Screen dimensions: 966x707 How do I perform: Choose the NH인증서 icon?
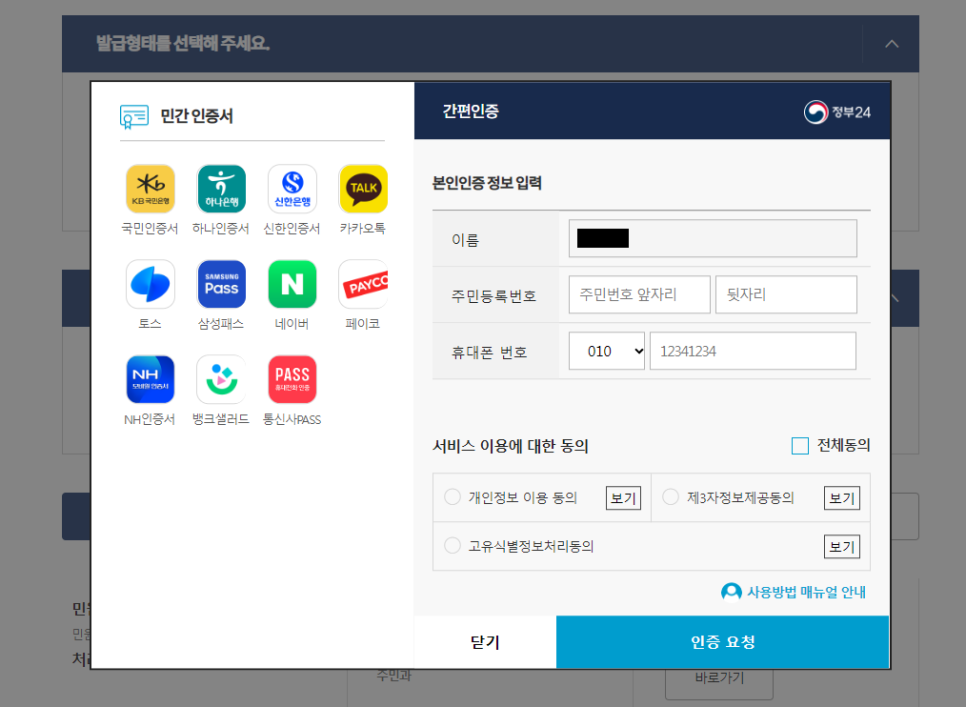150,379
